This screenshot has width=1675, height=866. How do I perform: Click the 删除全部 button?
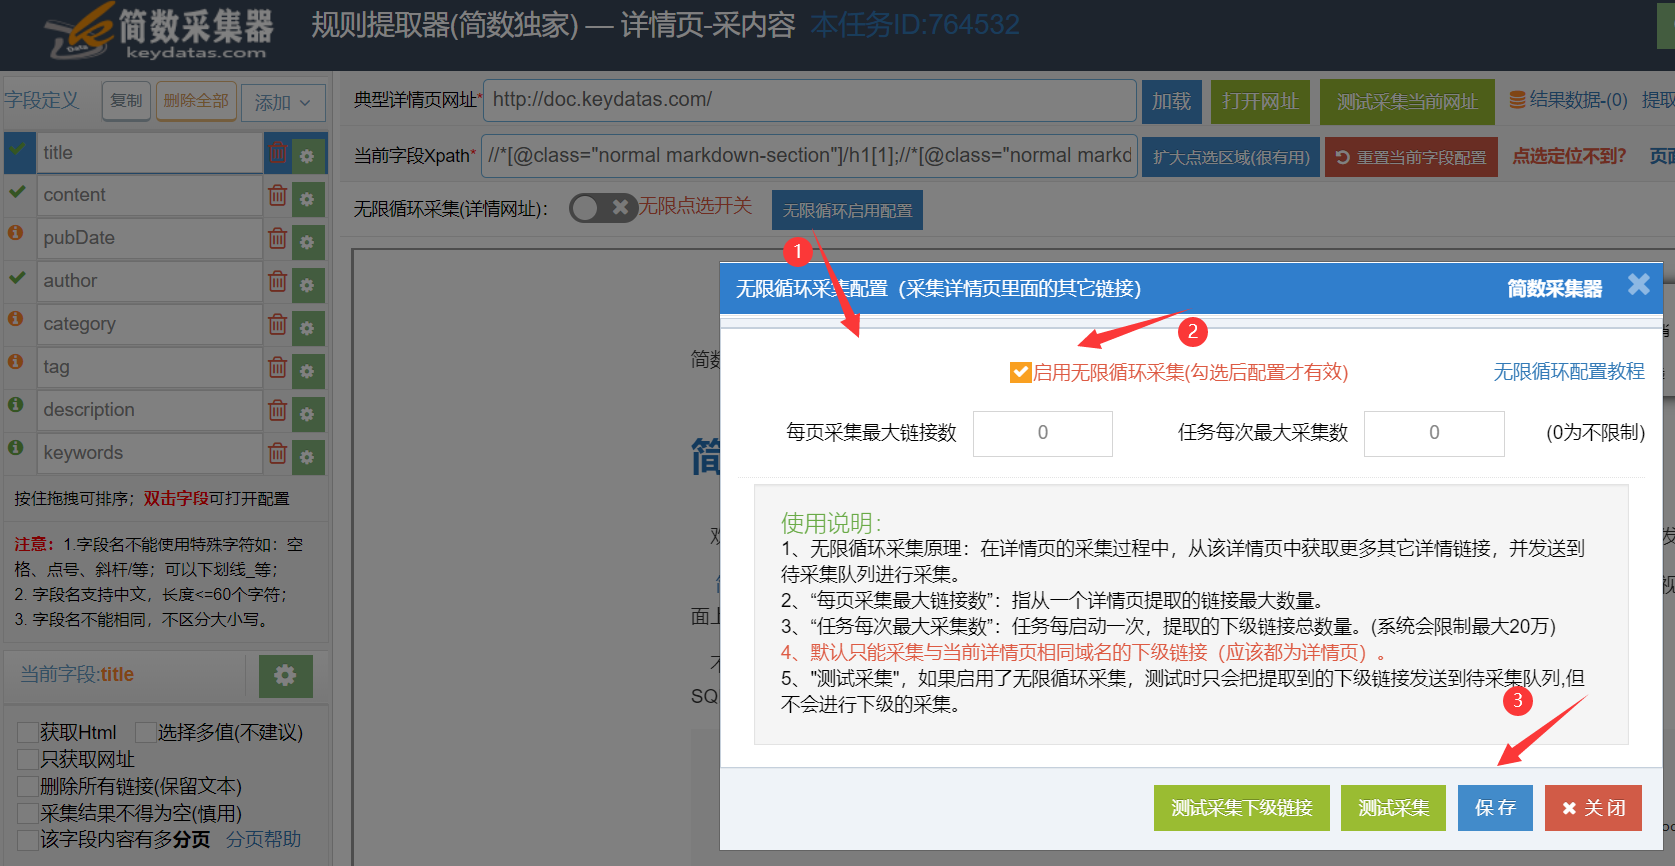click(196, 101)
